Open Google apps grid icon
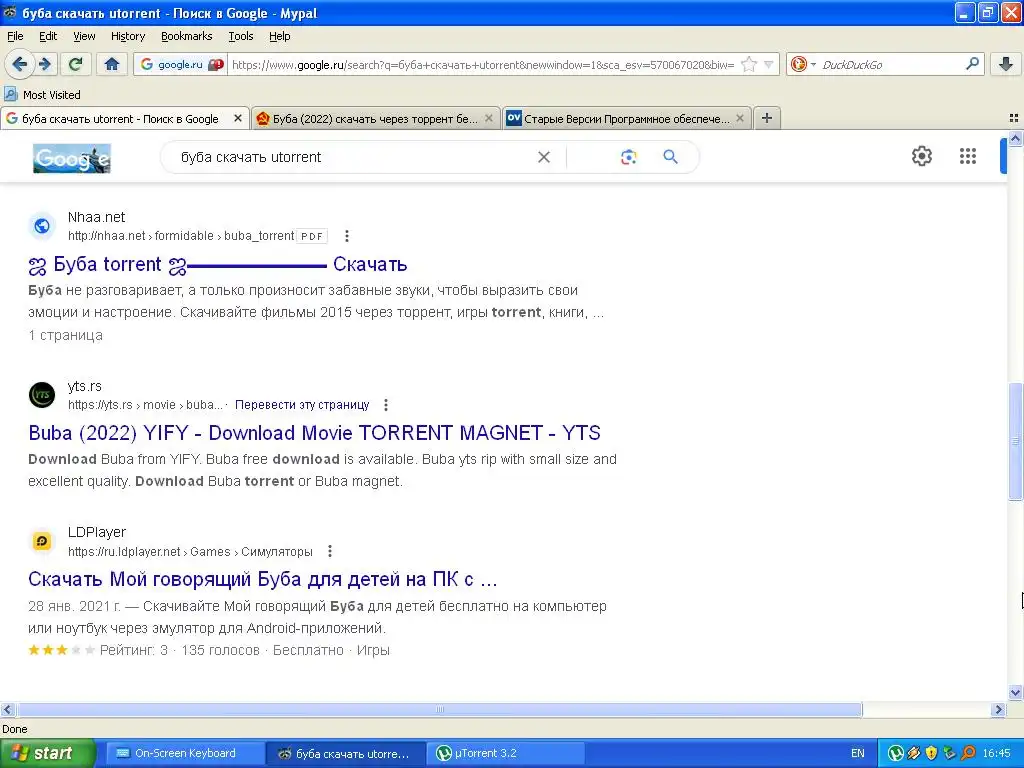 (x=968, y=156)
